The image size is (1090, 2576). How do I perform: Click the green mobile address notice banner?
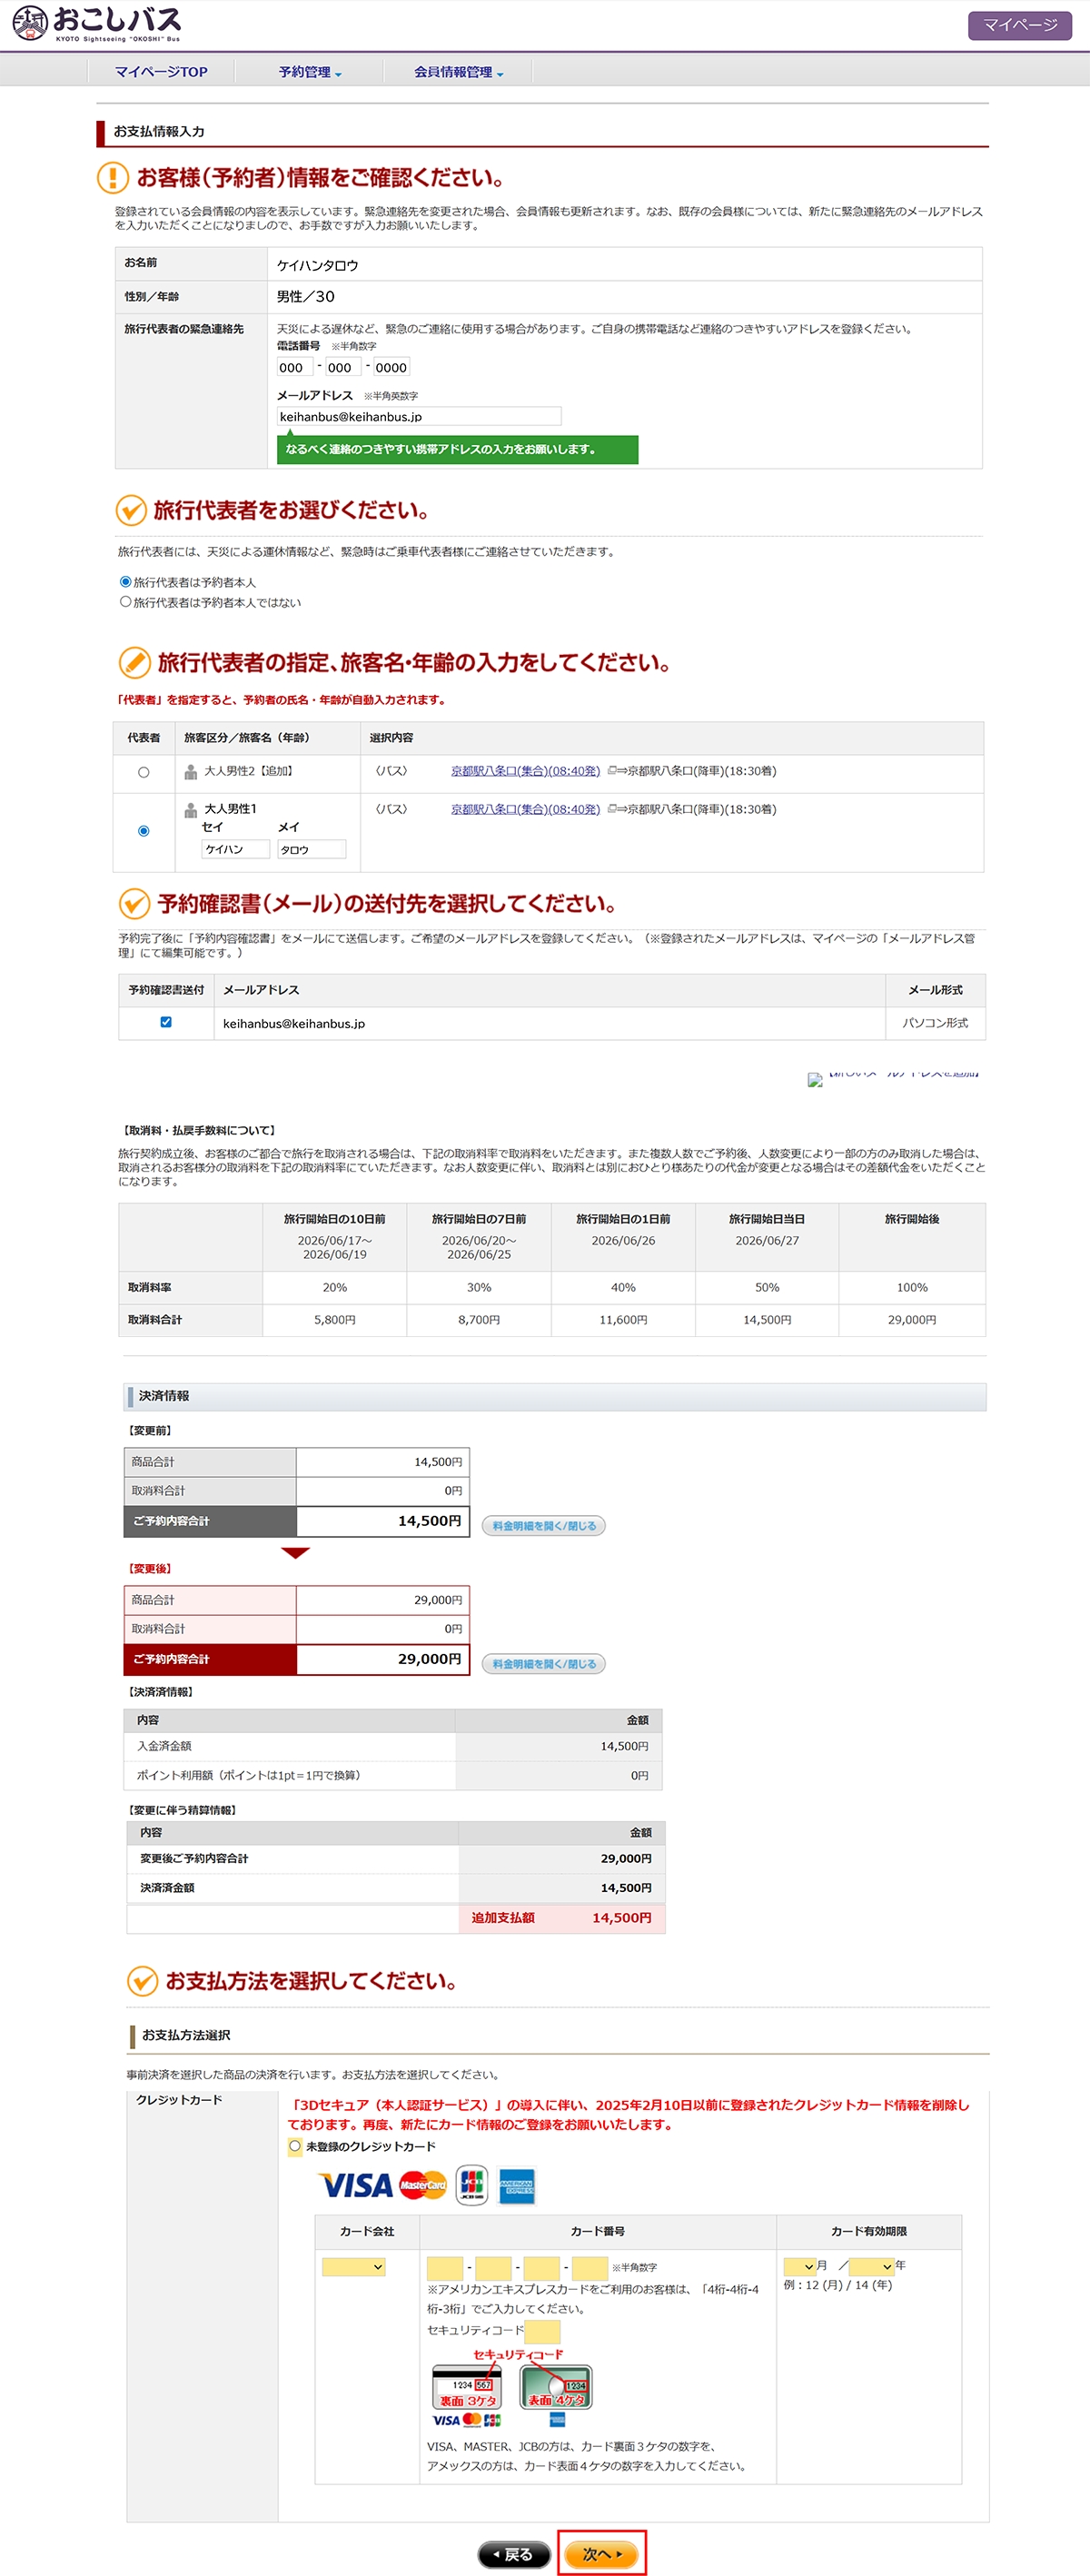point(457,449)
